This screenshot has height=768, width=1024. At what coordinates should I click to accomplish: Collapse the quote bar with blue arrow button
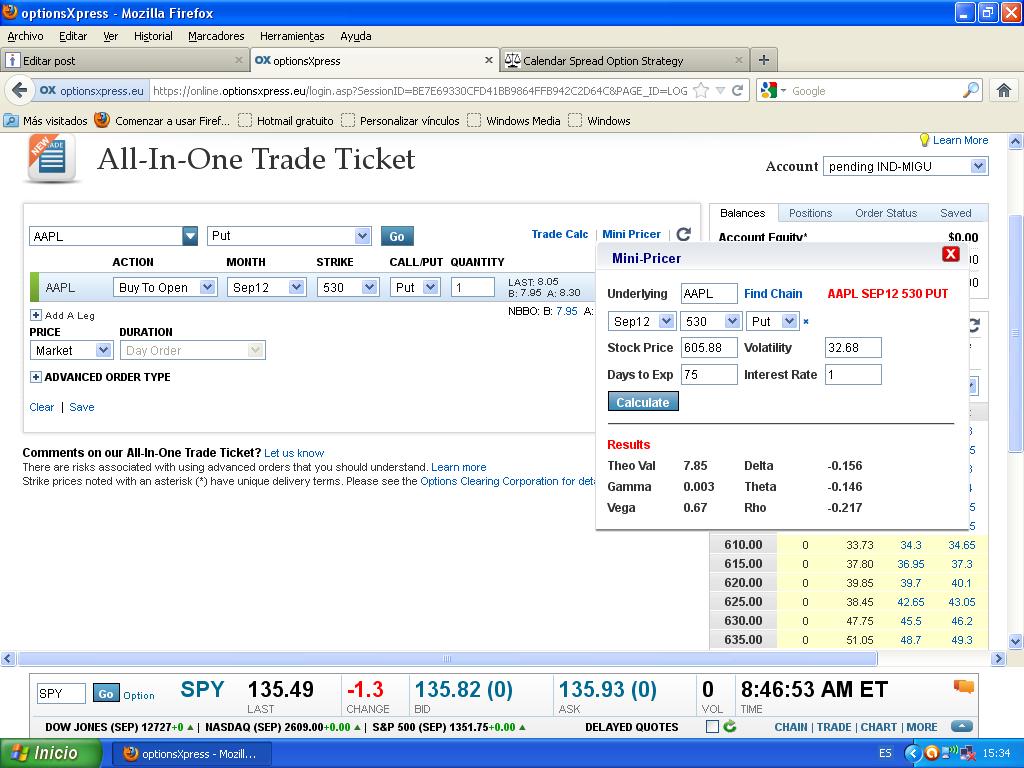(961, 727)
